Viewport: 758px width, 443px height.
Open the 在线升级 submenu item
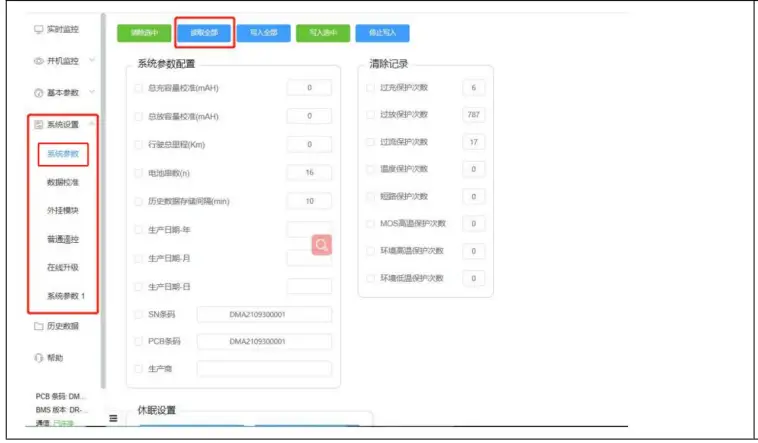63,267
